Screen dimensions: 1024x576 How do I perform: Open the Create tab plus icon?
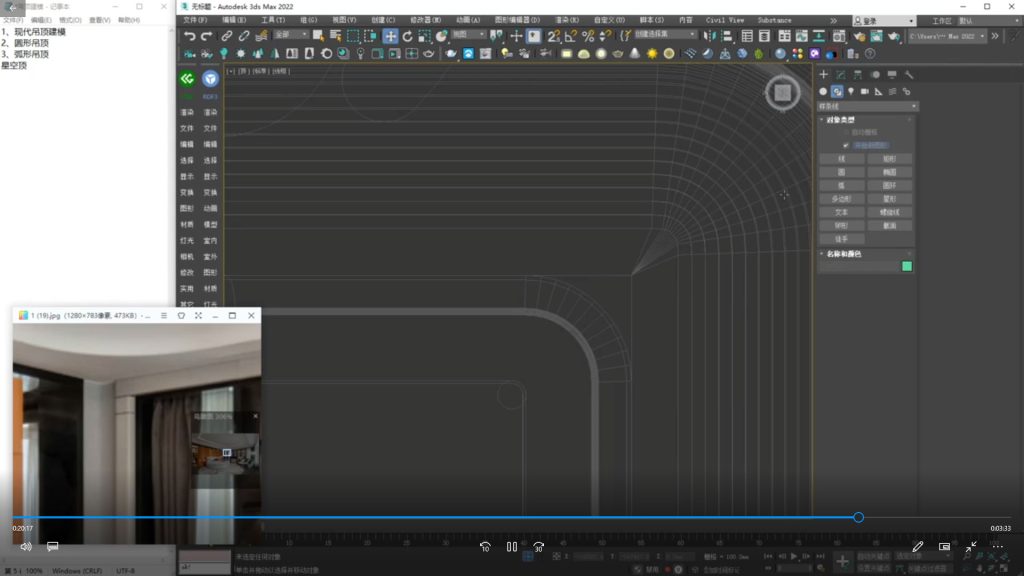coord(823,74)
